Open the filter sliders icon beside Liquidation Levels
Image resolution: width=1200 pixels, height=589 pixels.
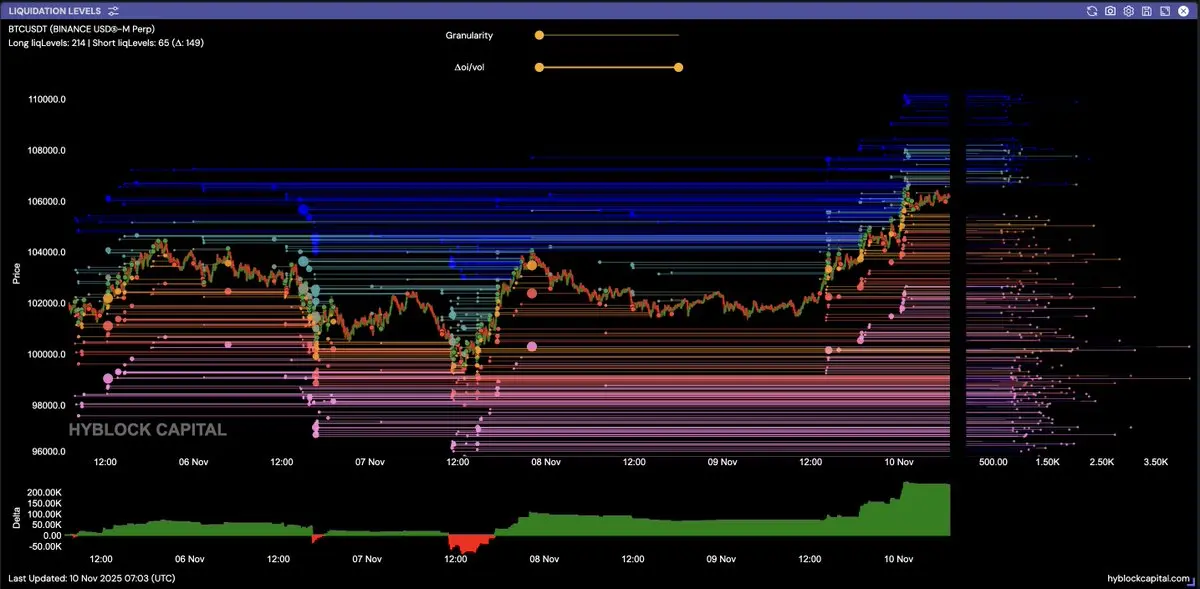tap(113, 11)
